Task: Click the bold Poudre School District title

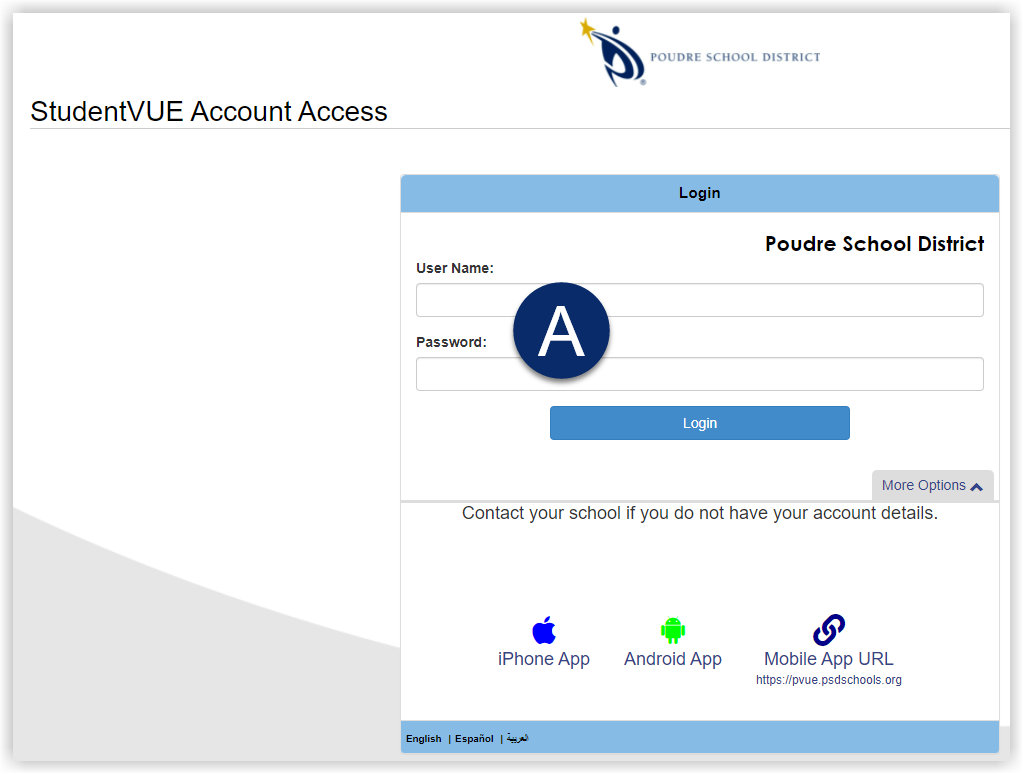Action: click(x=874, y=244)
